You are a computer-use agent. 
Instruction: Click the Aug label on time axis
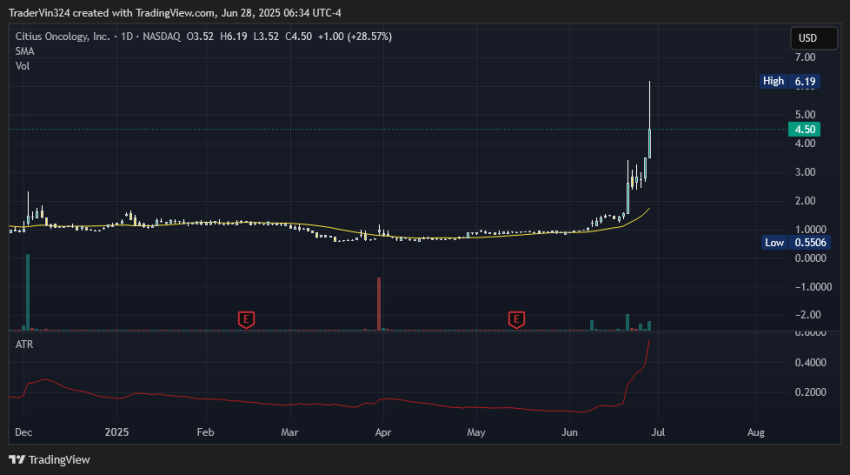click(756, 432)
